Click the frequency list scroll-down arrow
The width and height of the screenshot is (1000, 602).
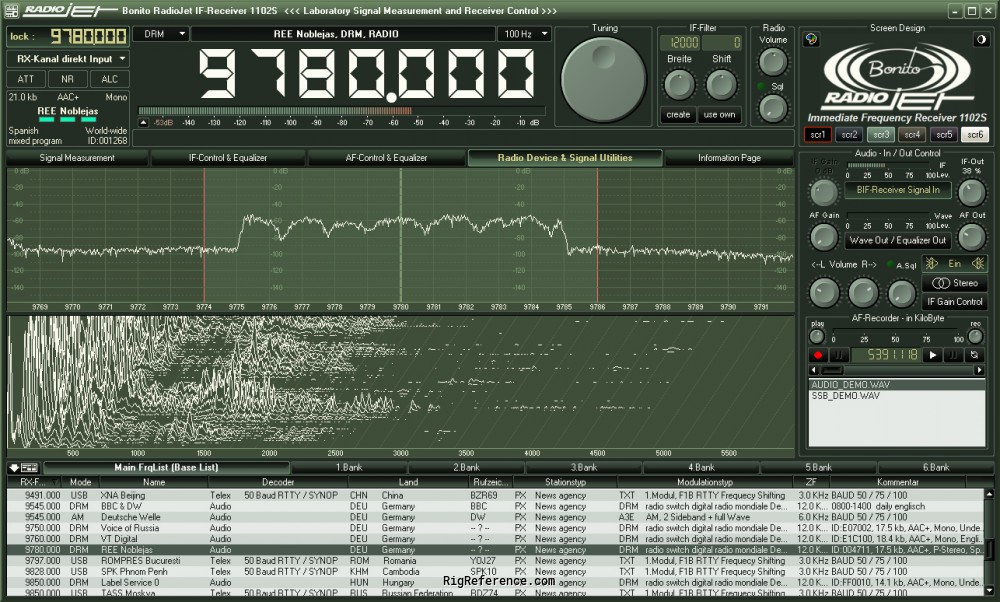tap(989, 591)
